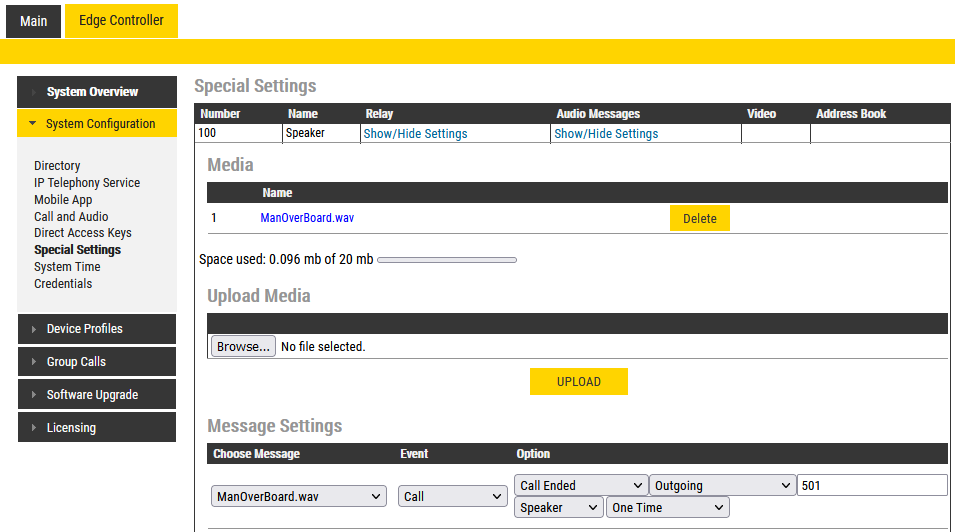Image resolution: width=955 pixels, height=532 pixels.
Task: Show or hide Relay settings
Action: (415, 133)
